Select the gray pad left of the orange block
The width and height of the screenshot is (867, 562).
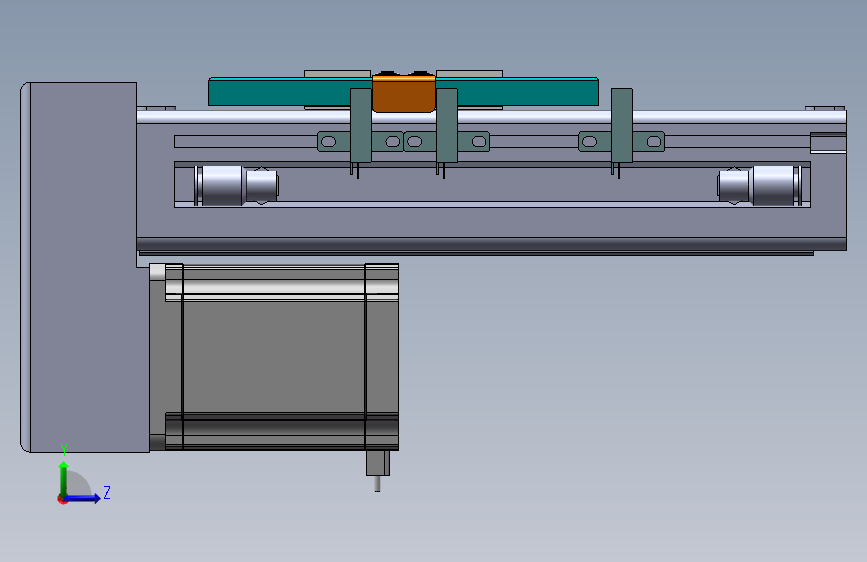(x=337, y=74)
